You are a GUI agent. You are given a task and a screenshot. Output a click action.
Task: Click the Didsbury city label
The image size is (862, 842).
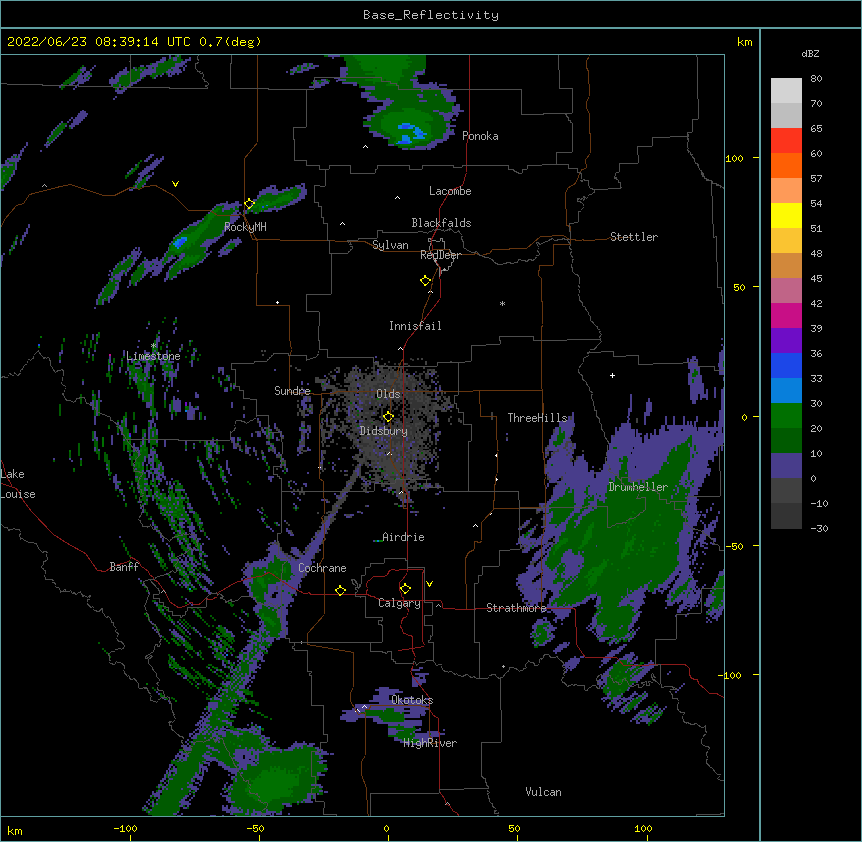pyautogui.click(x=384, y=431)
